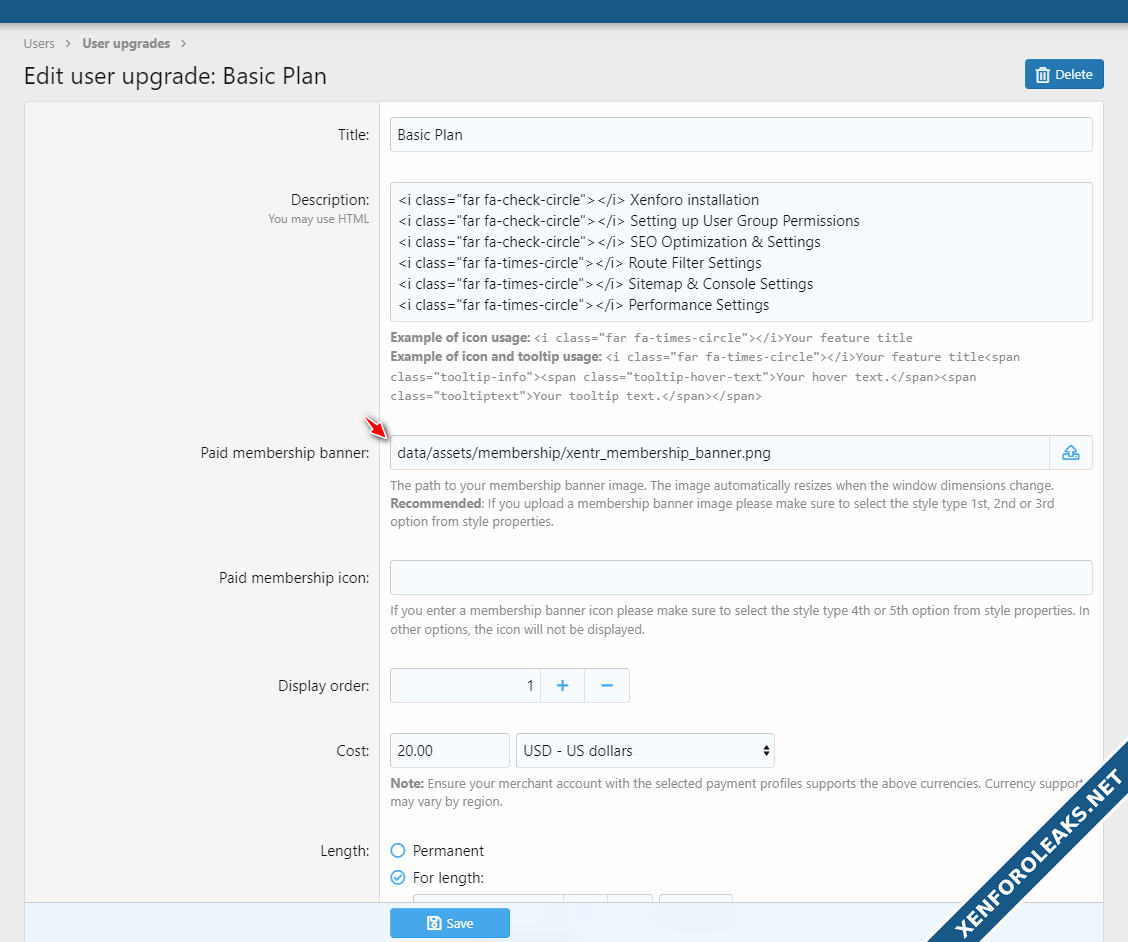Screen dimensions: 1128x942
Task: Click the Save button
Action: (450, 923)
